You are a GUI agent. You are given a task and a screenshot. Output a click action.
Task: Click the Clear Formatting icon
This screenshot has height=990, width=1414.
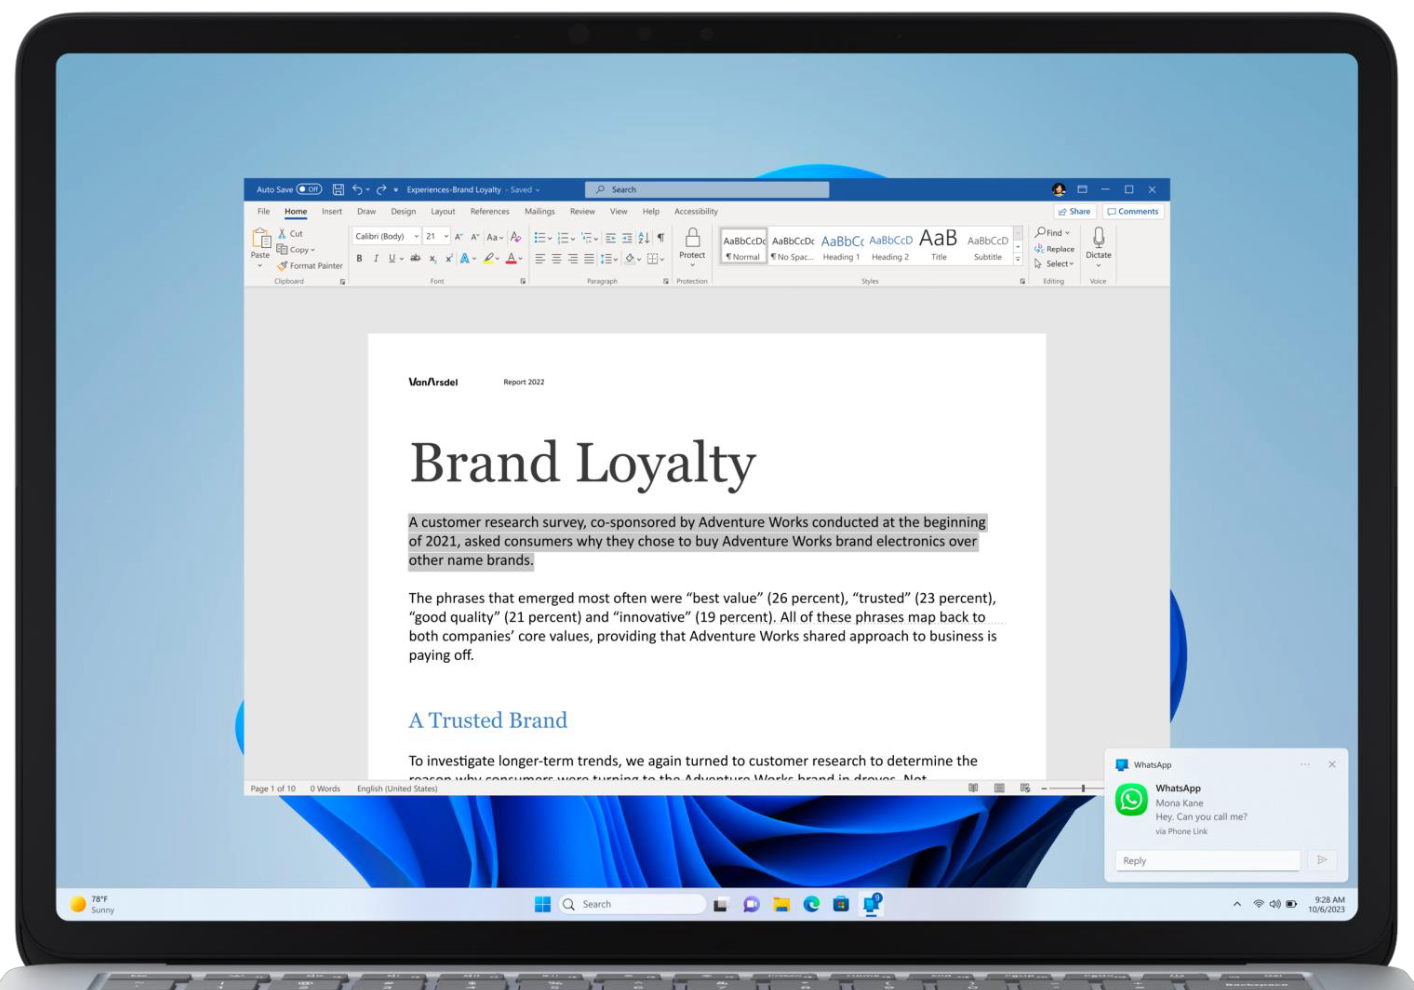(x=516, y=237)
